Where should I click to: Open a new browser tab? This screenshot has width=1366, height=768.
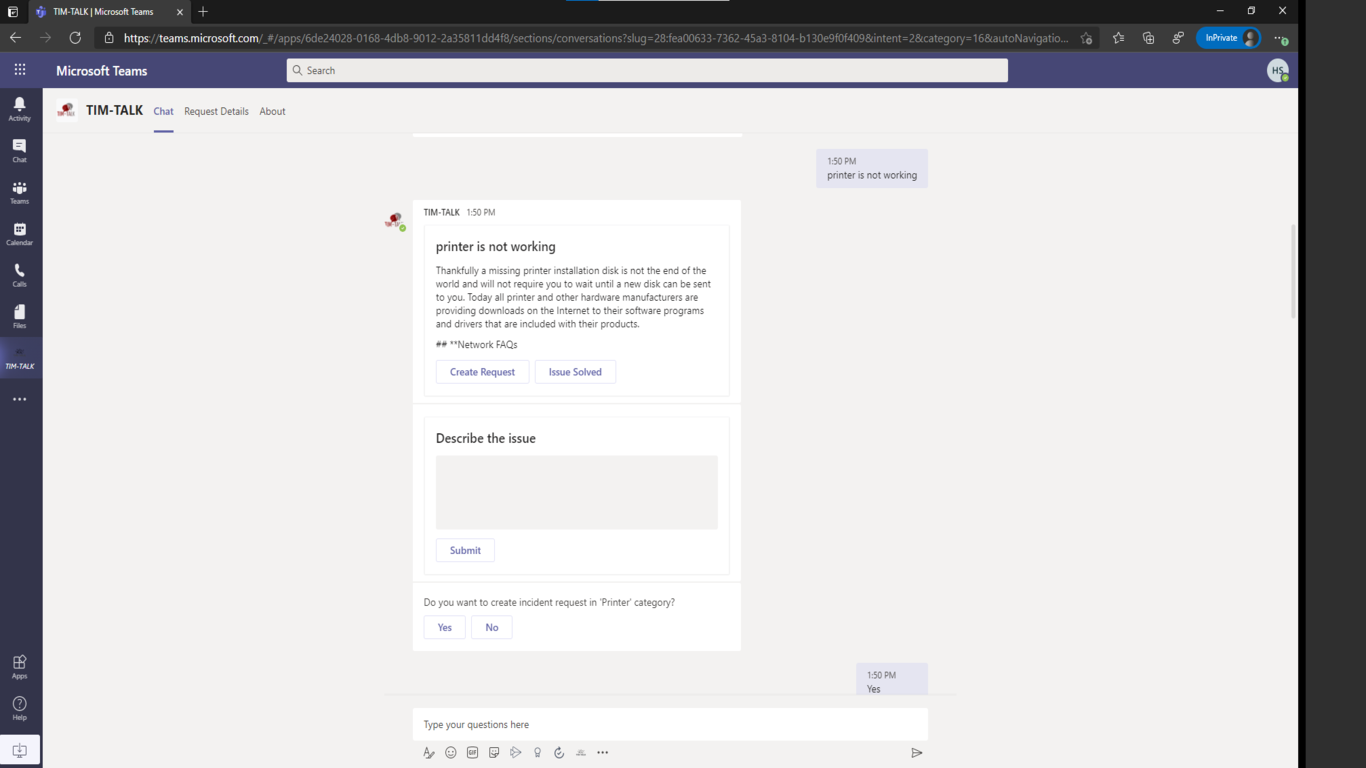tap(203, 12)
